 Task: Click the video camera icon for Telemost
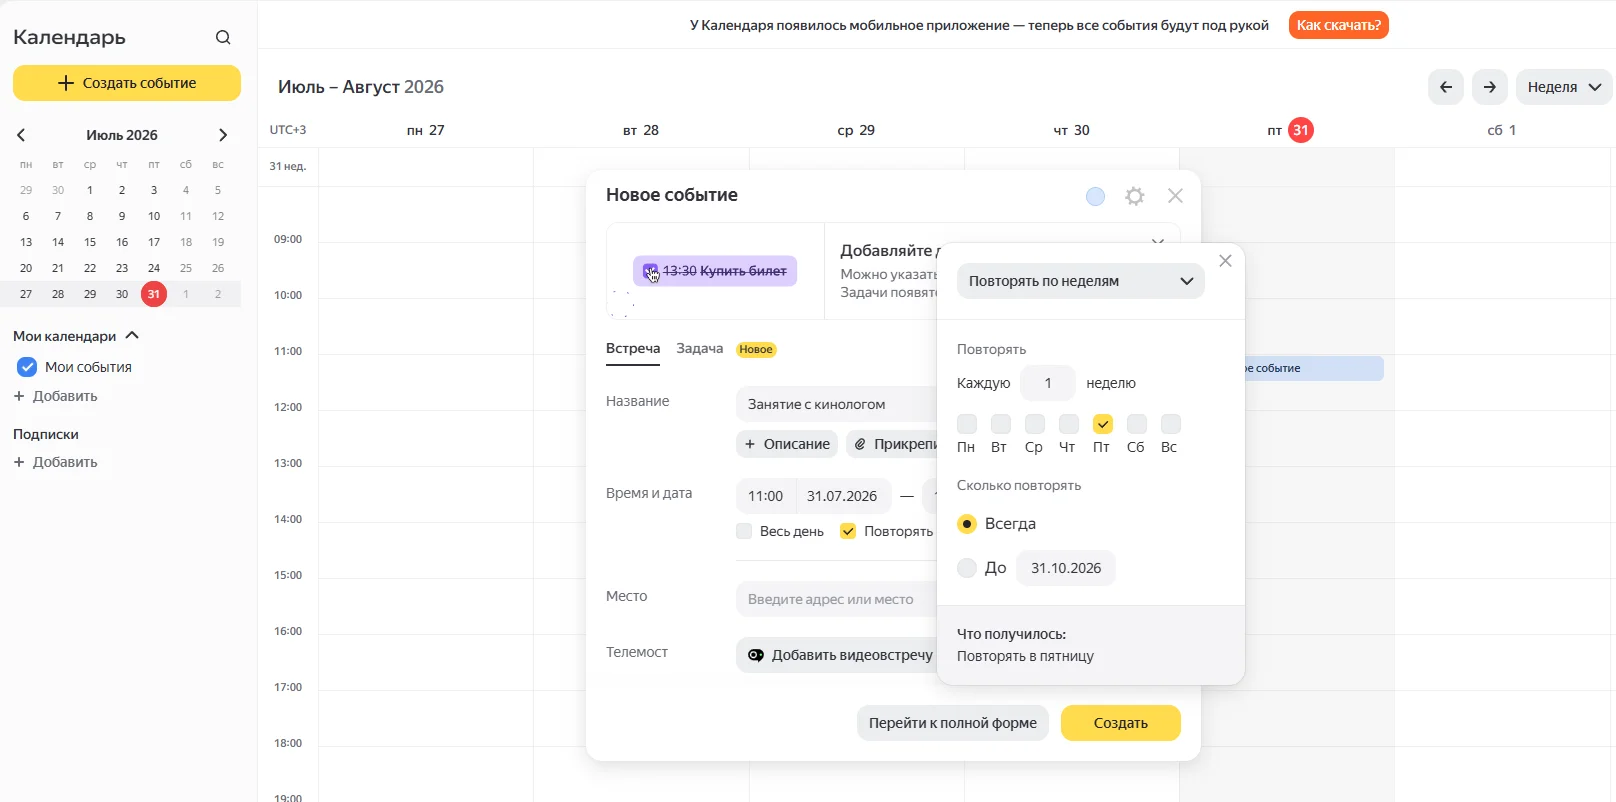point(756,655)
